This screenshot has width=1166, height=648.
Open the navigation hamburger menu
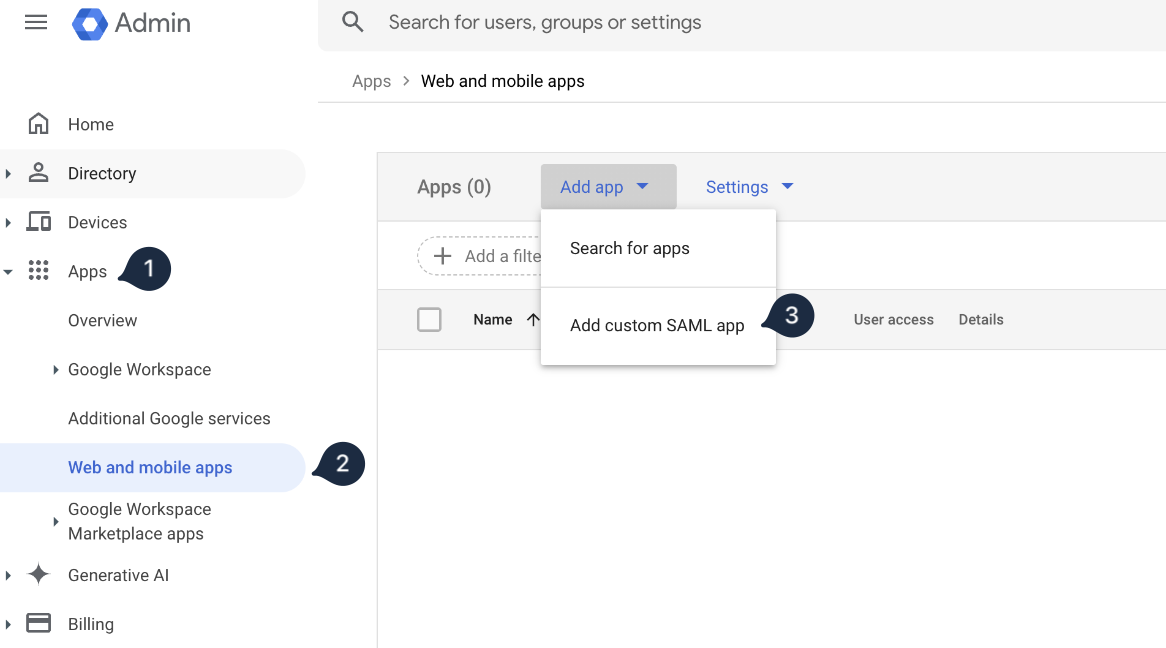click(x=36, y=22)
